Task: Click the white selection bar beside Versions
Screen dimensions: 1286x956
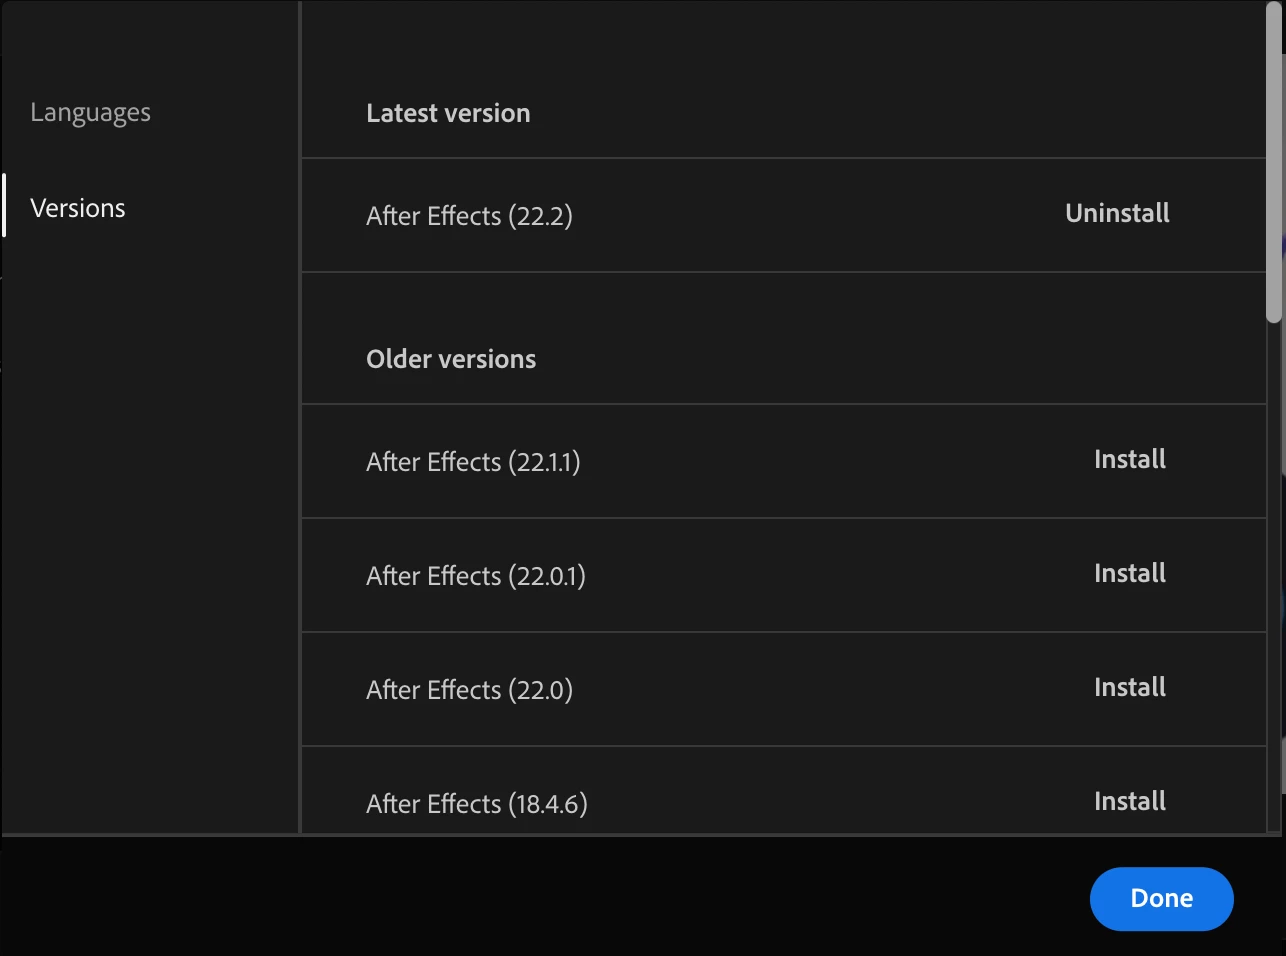Action: pyautogui.click(x=4, y=206)
